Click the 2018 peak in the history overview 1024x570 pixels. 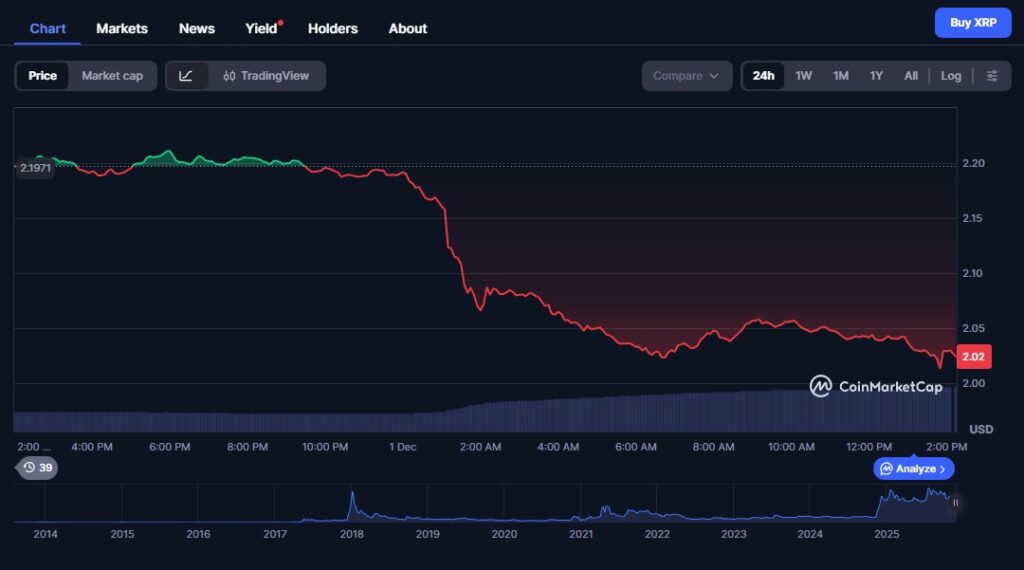352,494
